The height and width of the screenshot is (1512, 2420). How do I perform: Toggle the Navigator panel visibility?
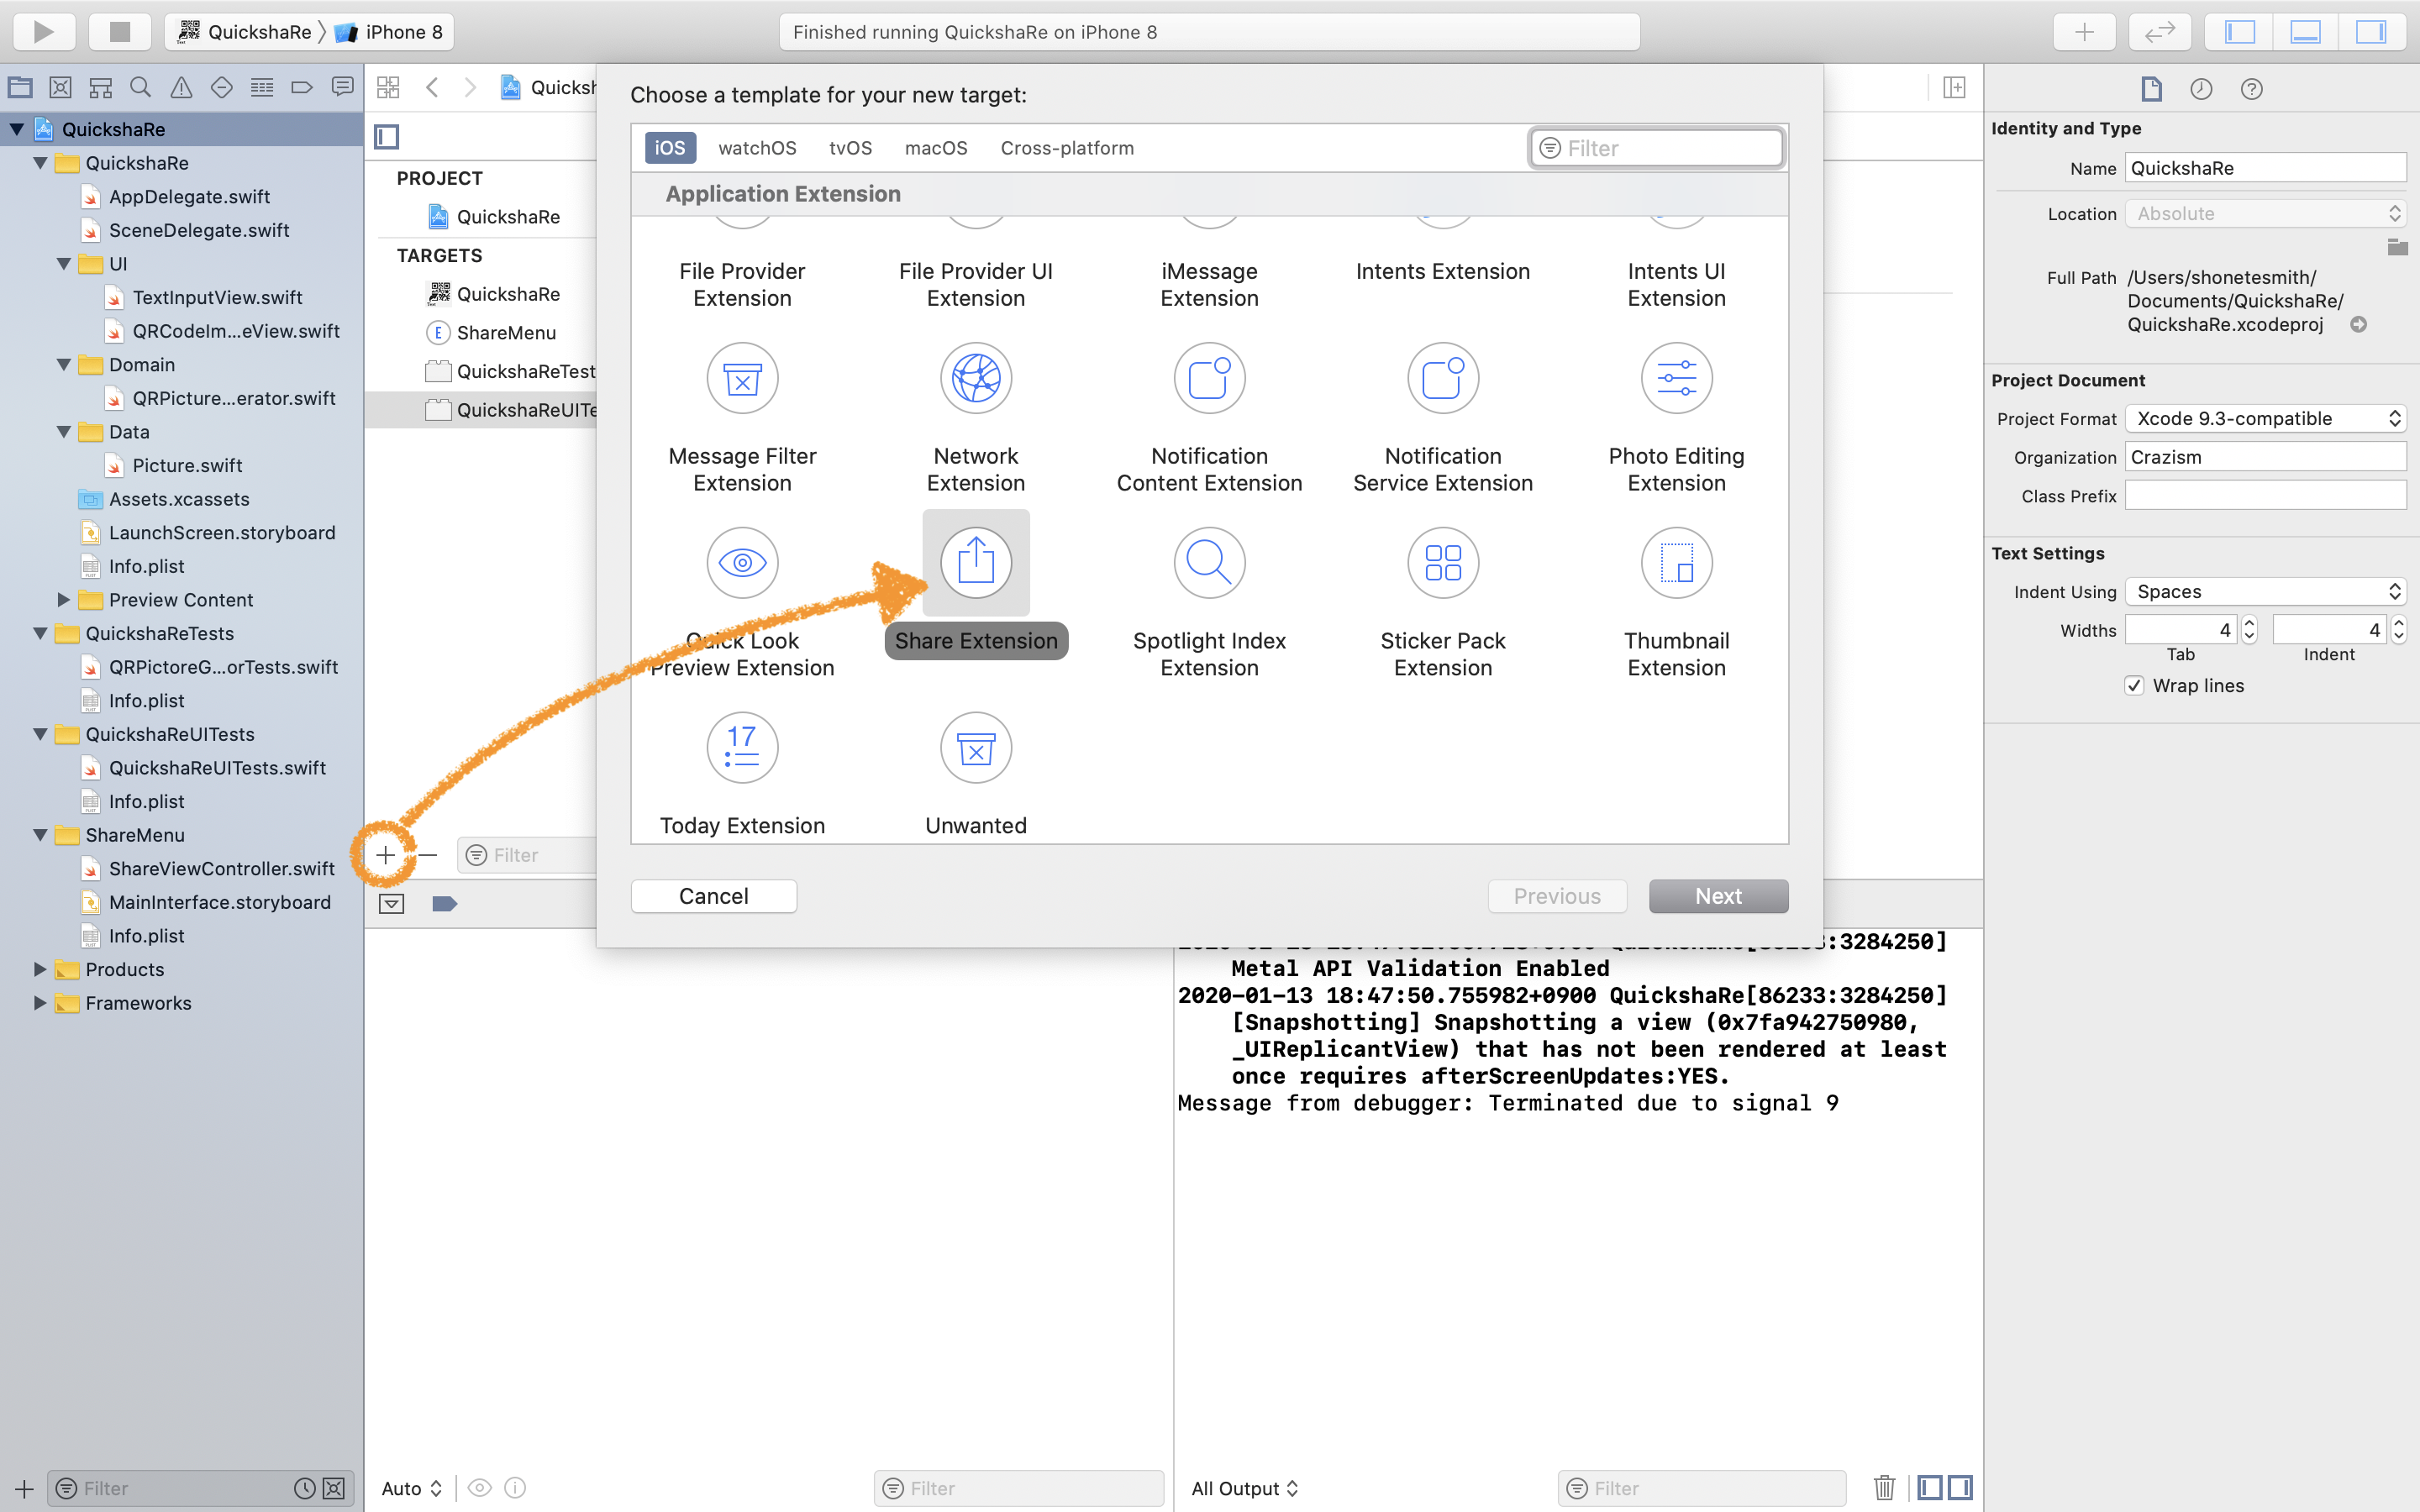click(2240, 32)
